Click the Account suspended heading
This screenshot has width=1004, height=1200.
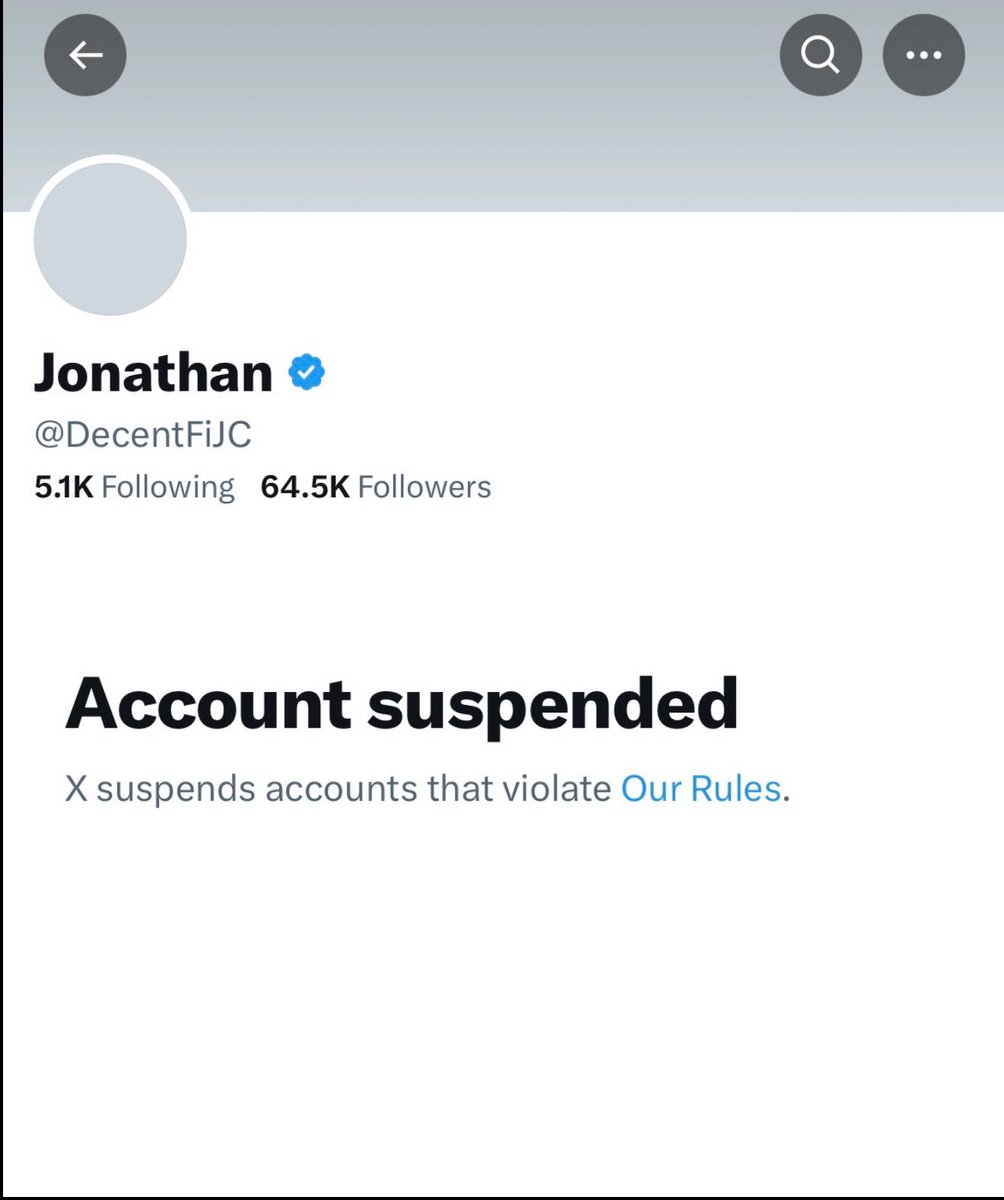point(401,703)
